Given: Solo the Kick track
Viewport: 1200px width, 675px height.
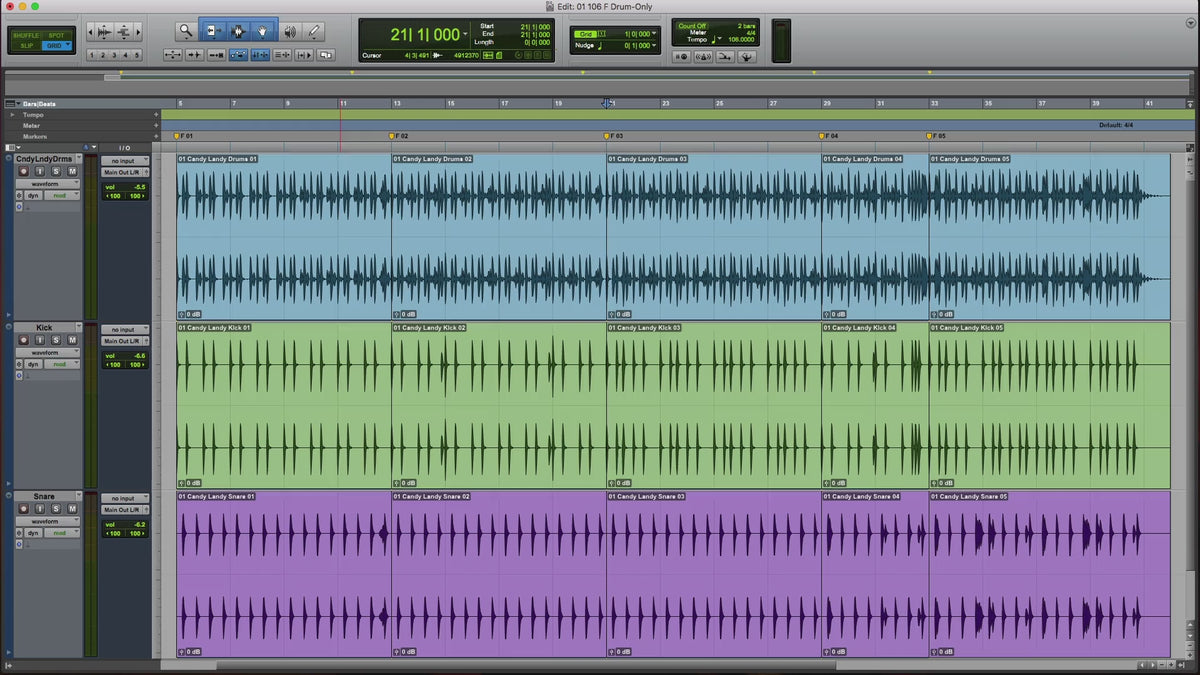Looking at the screenshot, I should click(56, 341).
